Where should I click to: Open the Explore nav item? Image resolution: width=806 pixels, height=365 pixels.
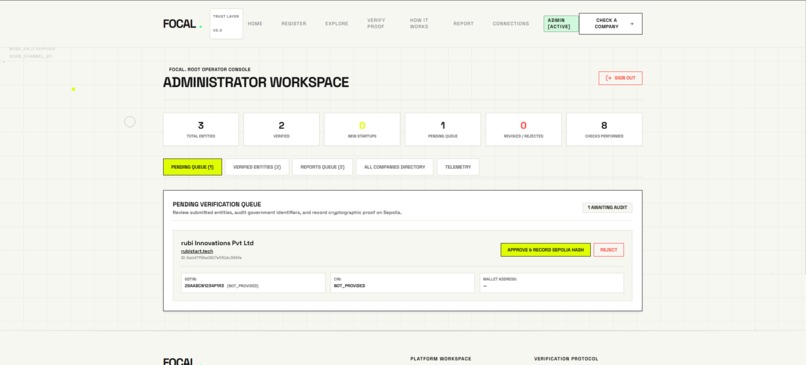337,24
